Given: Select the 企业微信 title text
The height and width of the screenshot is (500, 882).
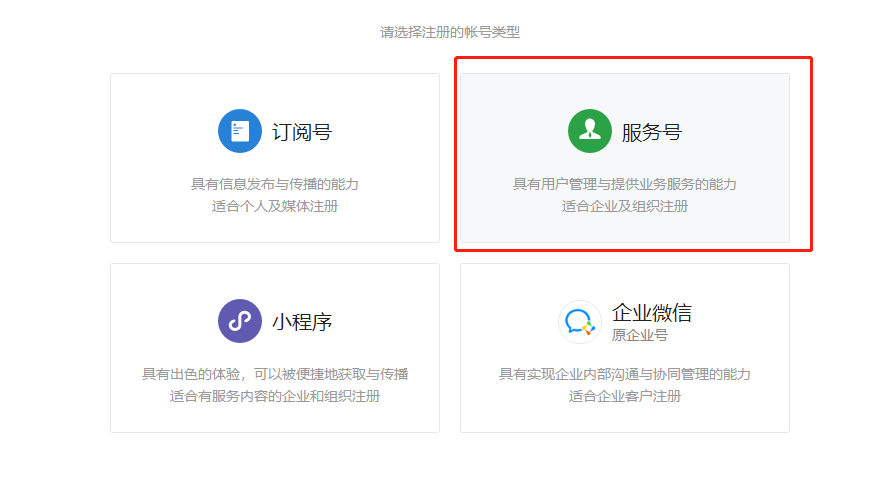Looking at the screenshot, I should click(652, 313).
